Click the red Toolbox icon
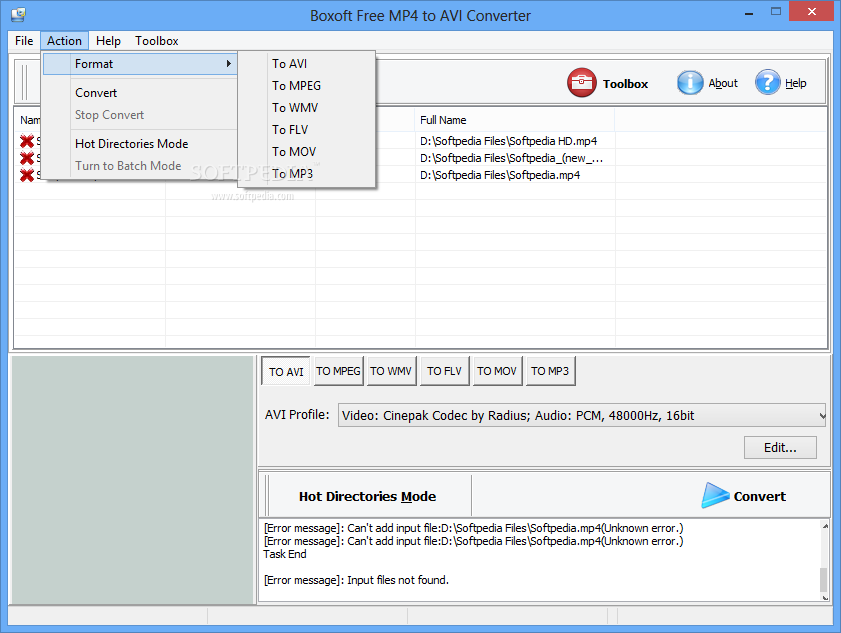 [x=581, y=83]
